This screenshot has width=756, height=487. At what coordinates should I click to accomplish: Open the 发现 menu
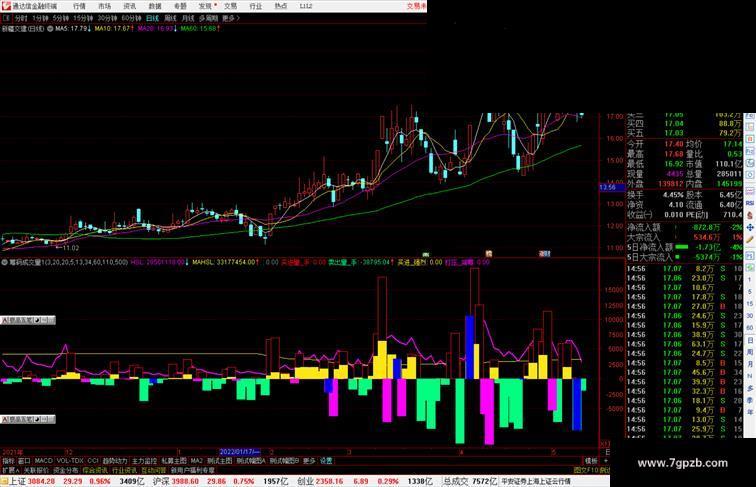205,6
